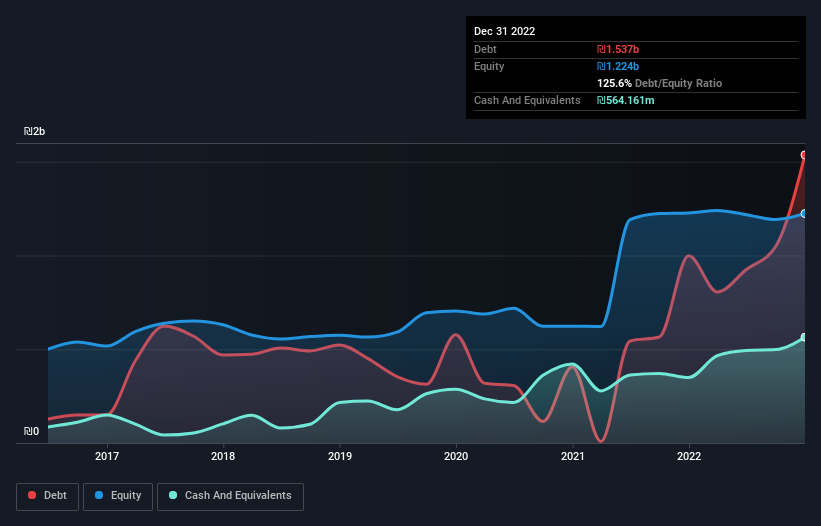Click the ₪1.537b debt value
The height and width of the screenshot is (526, 821).
click(618, 49)
